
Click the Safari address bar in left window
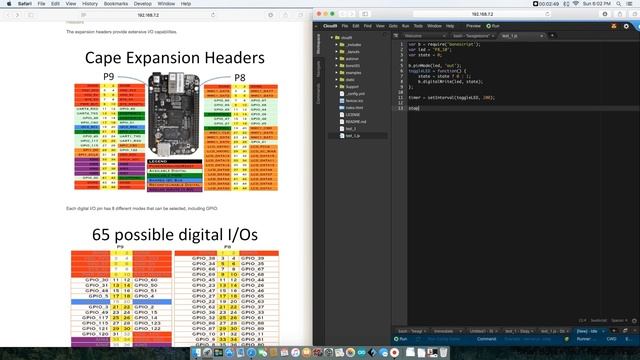pyautogui.click(x=148, y=15)
